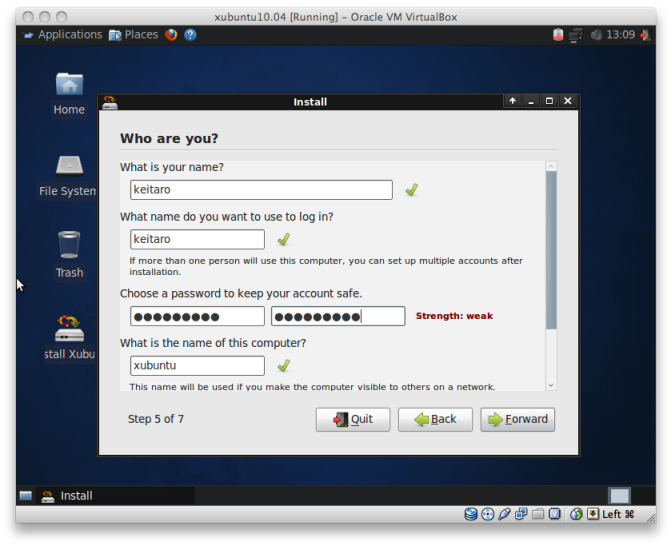The width and height of the screenshot is (671, 546).
Task: Open the File System desktop icon
Action: (x=68, y=176)
